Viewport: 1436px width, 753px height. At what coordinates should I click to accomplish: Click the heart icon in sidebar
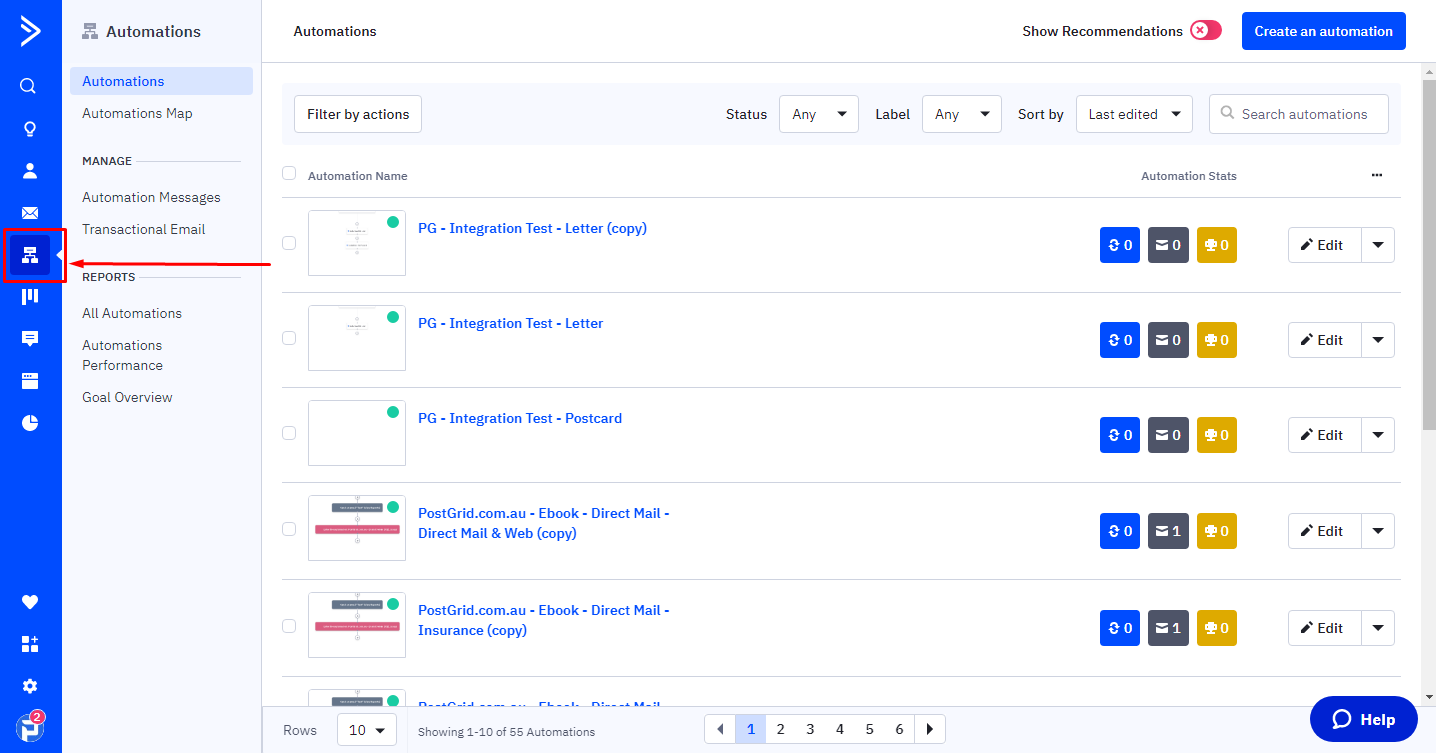pyautogui.click(x=29, y=602)
